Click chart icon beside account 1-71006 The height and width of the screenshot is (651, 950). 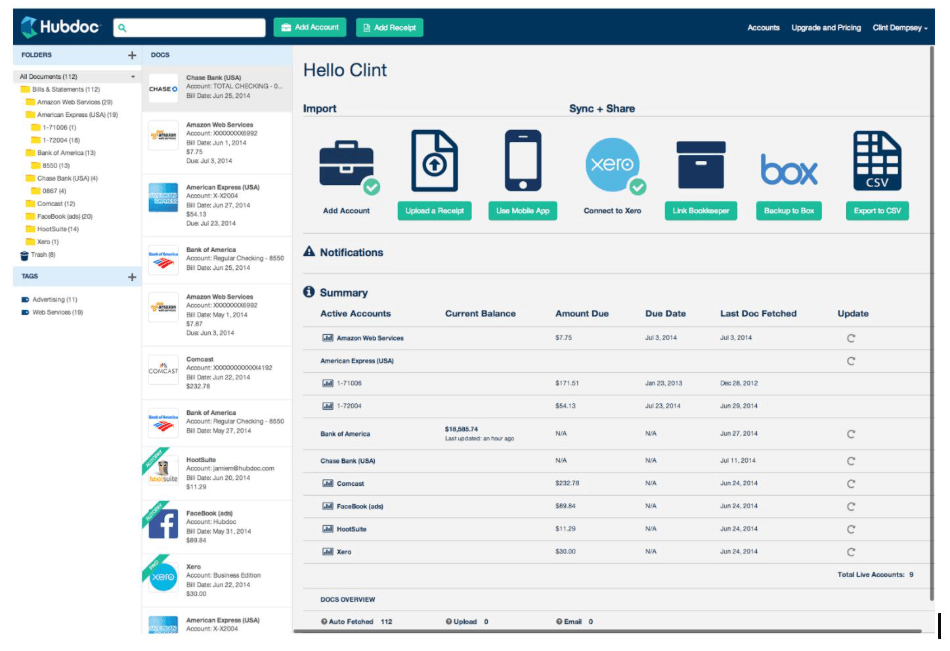(328, 383)
